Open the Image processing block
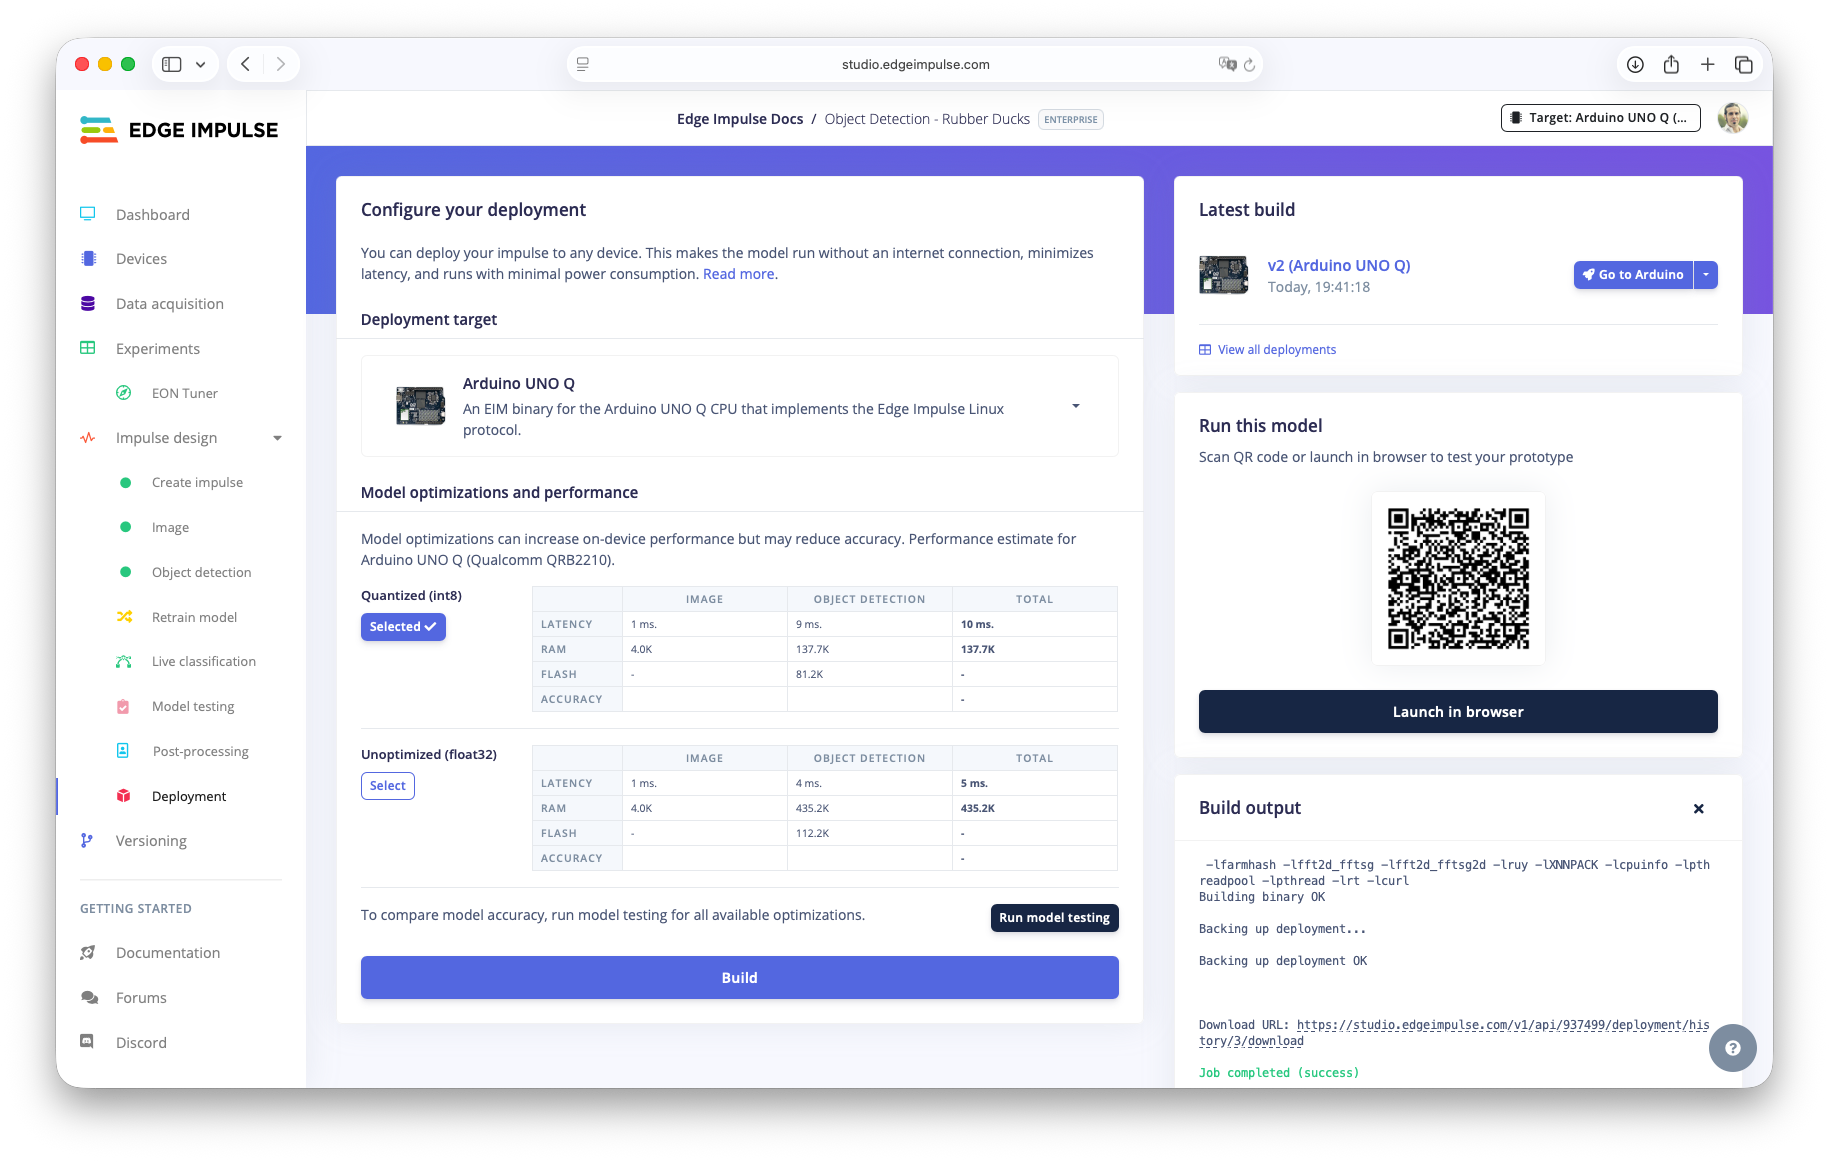Viewport: 1829px width, 1162px height. click(x=170, y=527)
